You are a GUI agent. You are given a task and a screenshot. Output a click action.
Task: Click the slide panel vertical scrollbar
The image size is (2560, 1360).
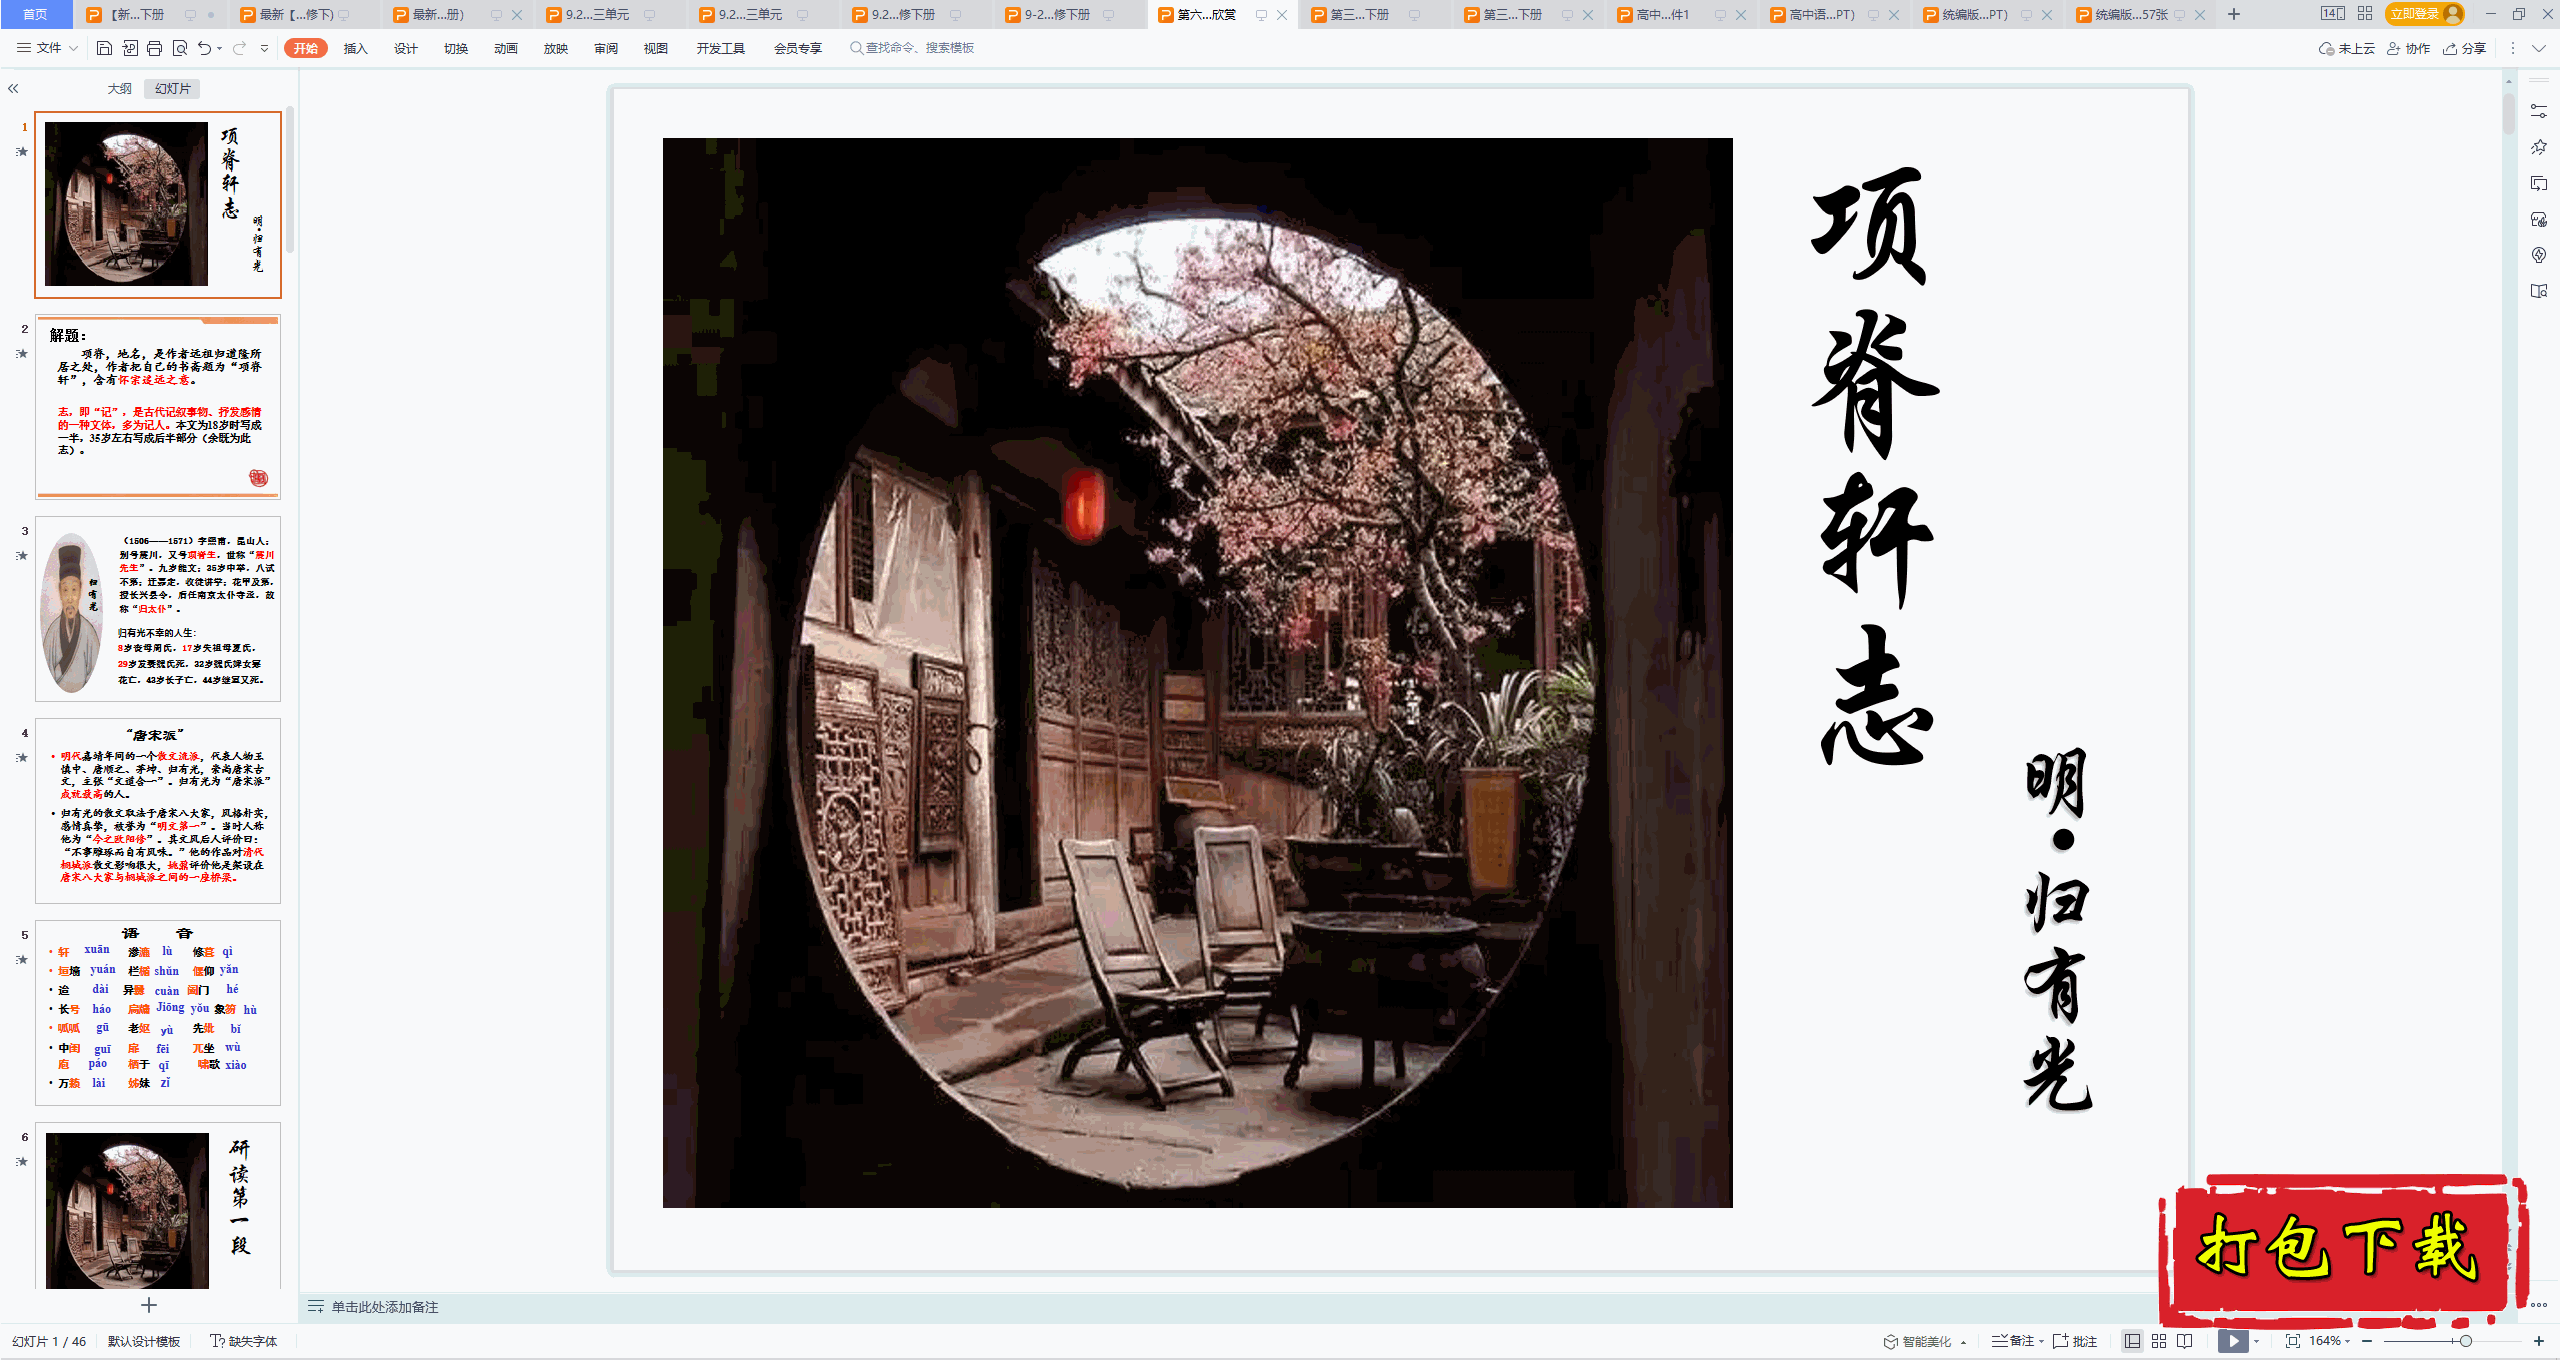(289, 180)
